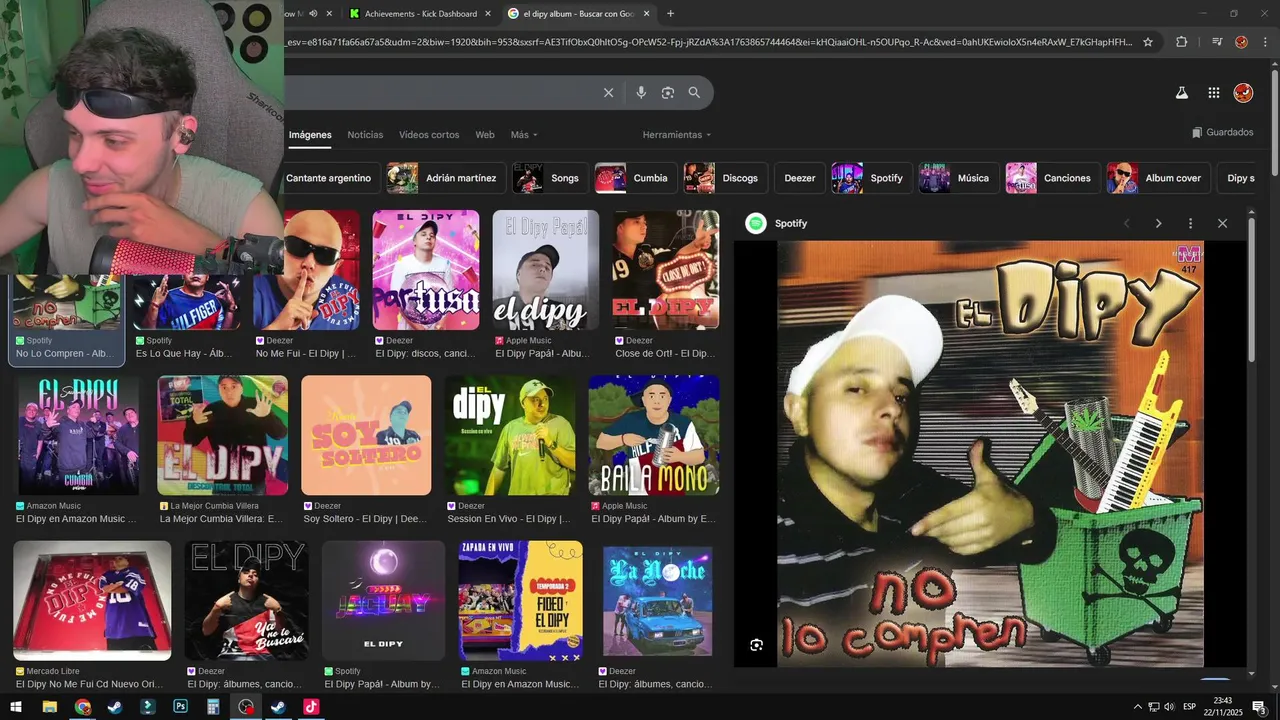Image resolution: width=1280 pixels, height=720 pixels.
Task: Open the Chrome extensions puzzle icon
Action: (1182, 42)
